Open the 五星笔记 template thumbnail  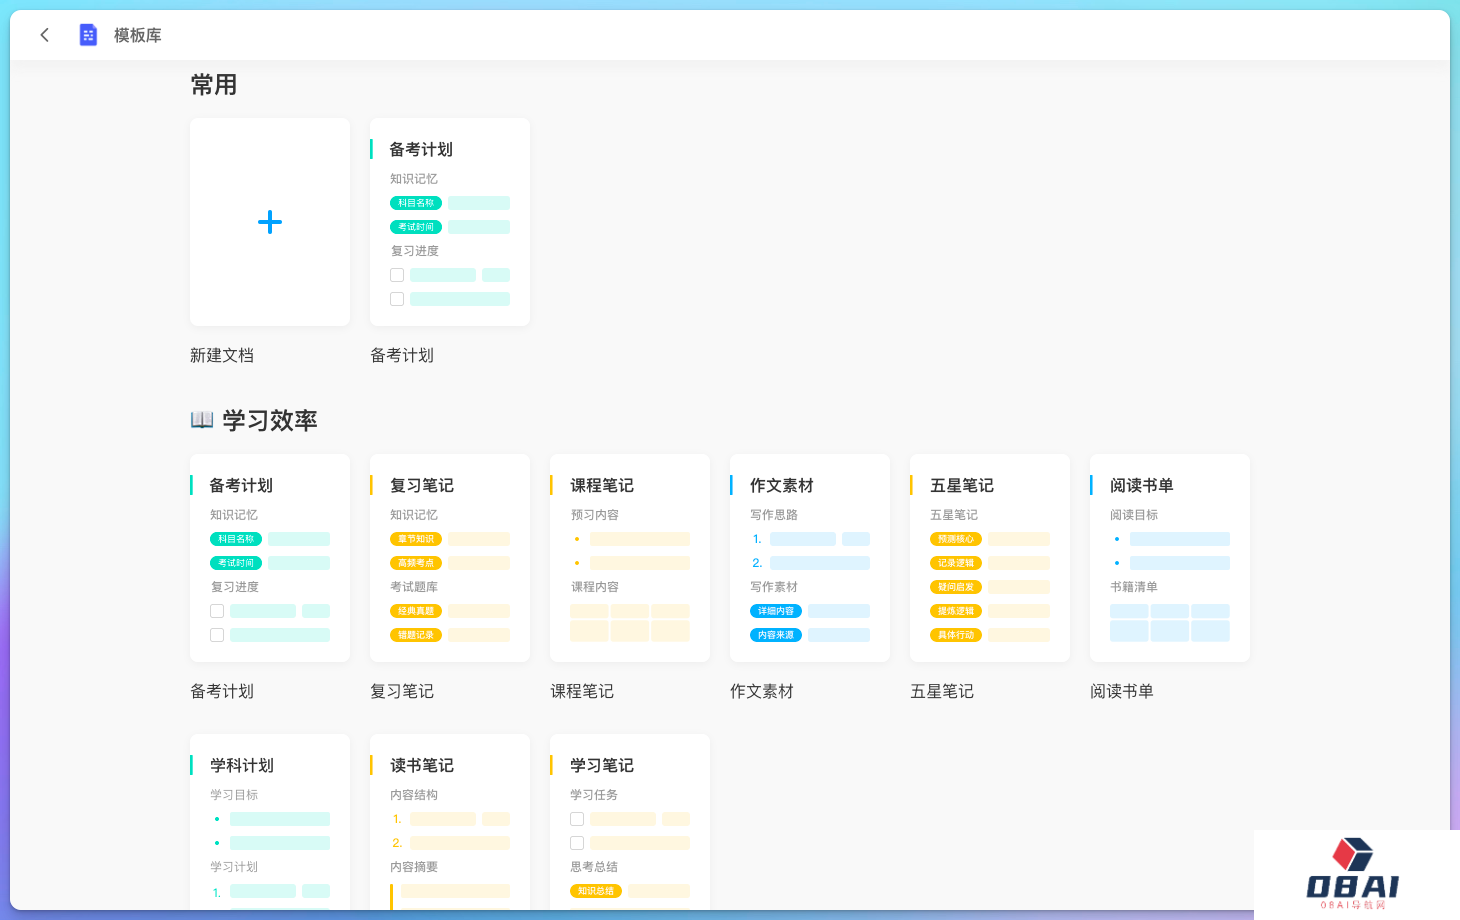(x=990, y=558)
